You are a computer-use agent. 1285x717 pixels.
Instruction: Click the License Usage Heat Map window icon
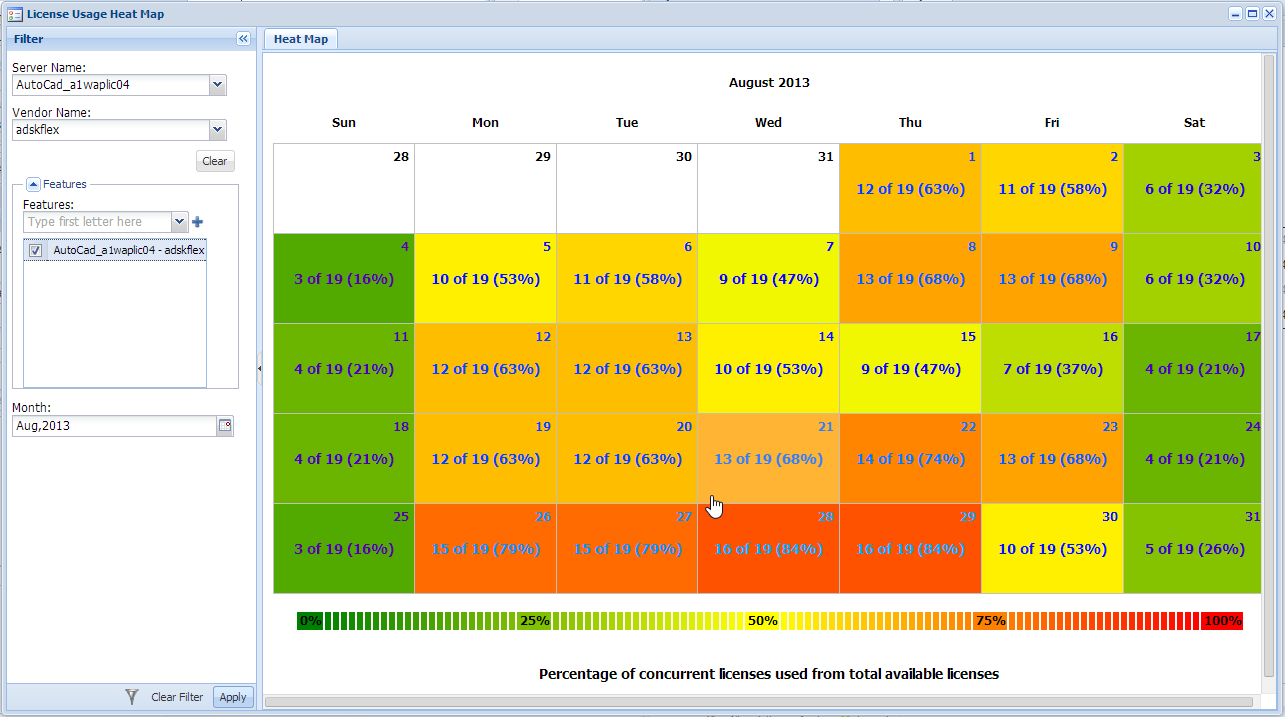[15, 14]
